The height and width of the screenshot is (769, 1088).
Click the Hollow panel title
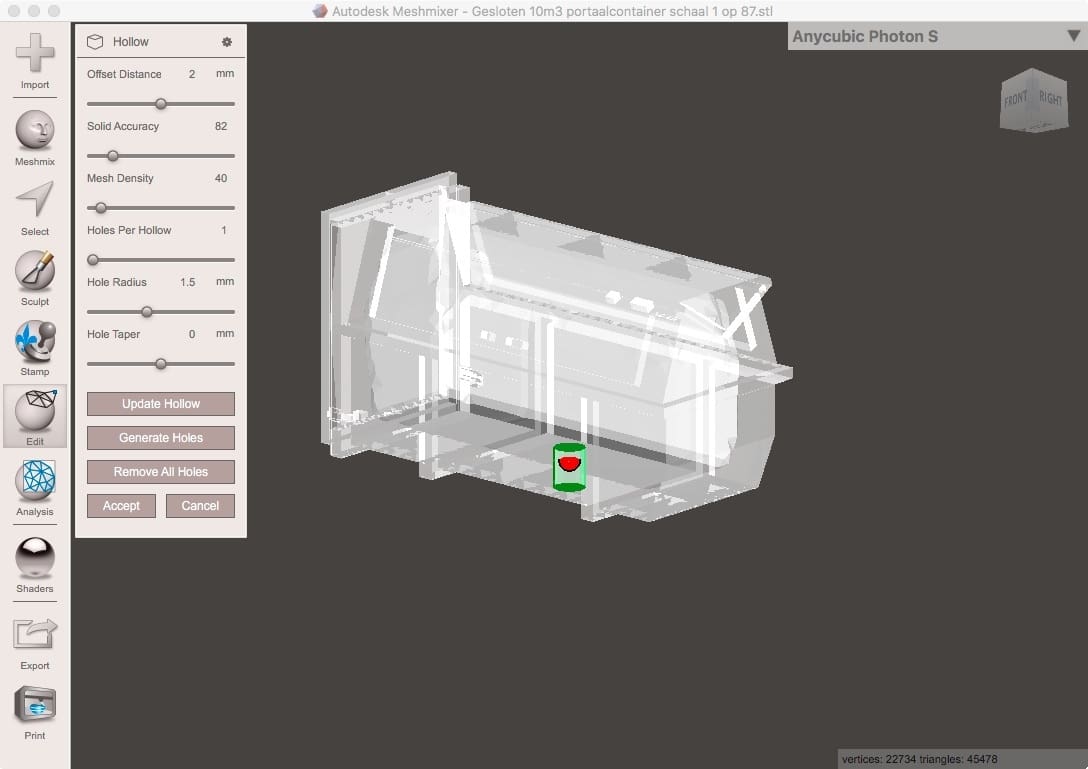click(130, 42)
